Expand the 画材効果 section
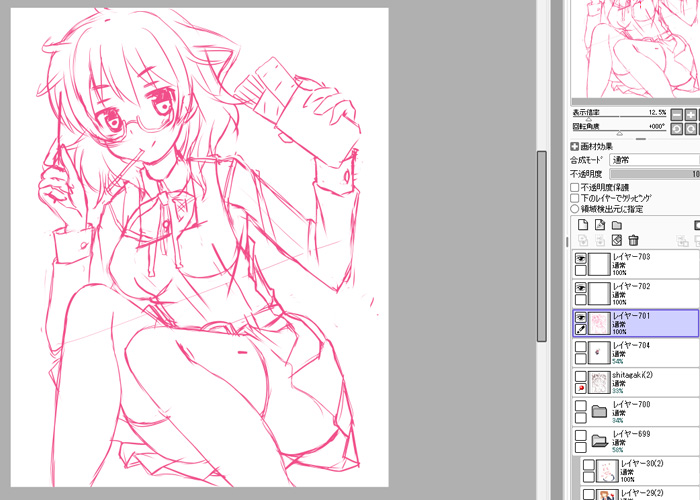This screenshot has width=700, height=500. pyautogui.click(x=575, y=146)
